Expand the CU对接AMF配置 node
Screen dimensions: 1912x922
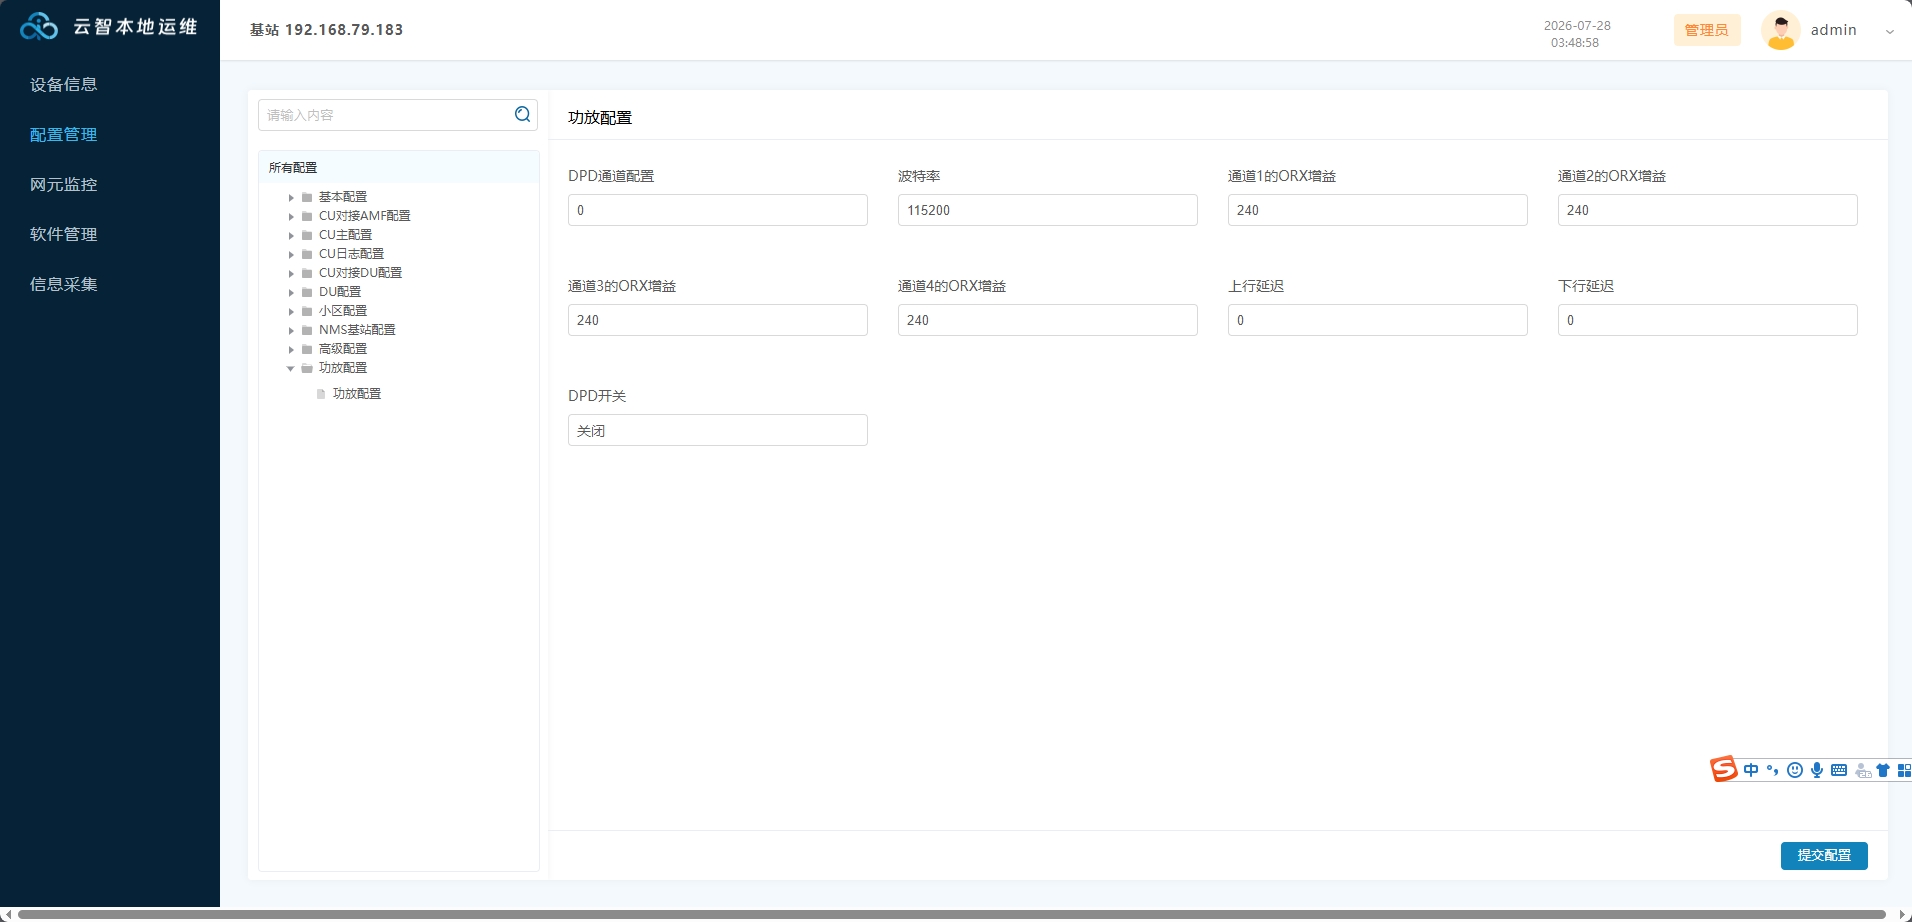(291, 216)
